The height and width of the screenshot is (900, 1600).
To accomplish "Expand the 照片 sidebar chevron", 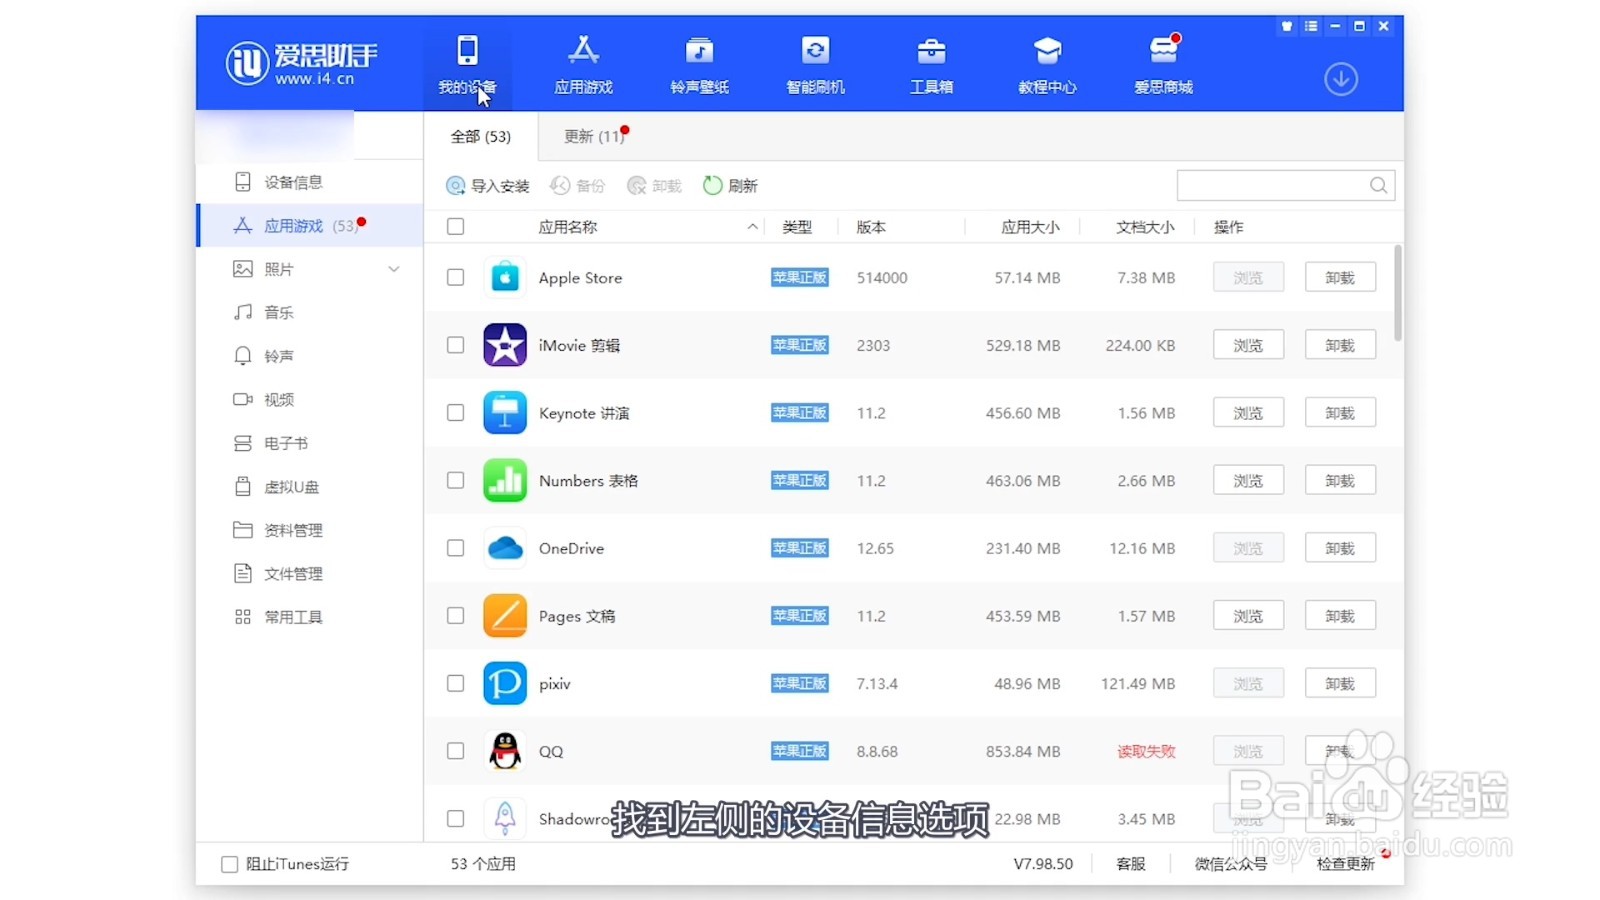I will [x=394, y=269].
